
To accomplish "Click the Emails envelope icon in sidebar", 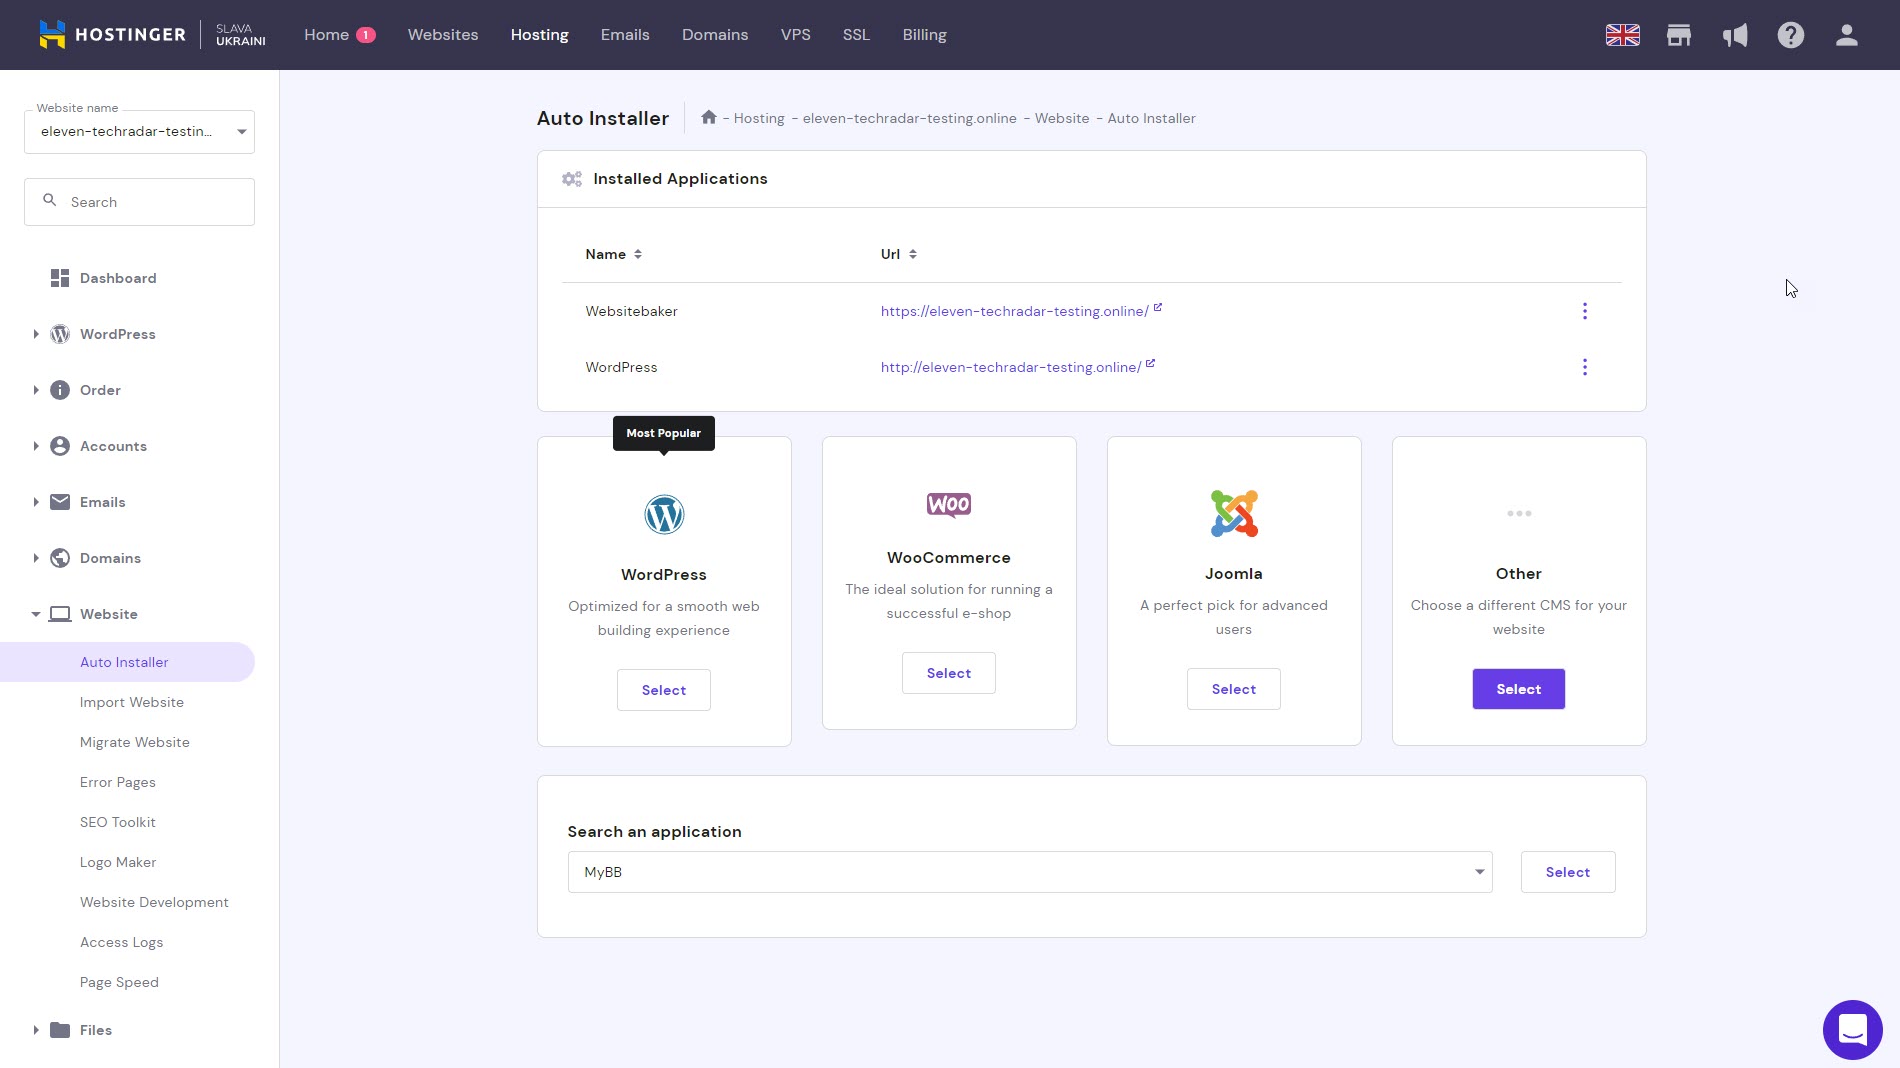I will click(60, 502).
